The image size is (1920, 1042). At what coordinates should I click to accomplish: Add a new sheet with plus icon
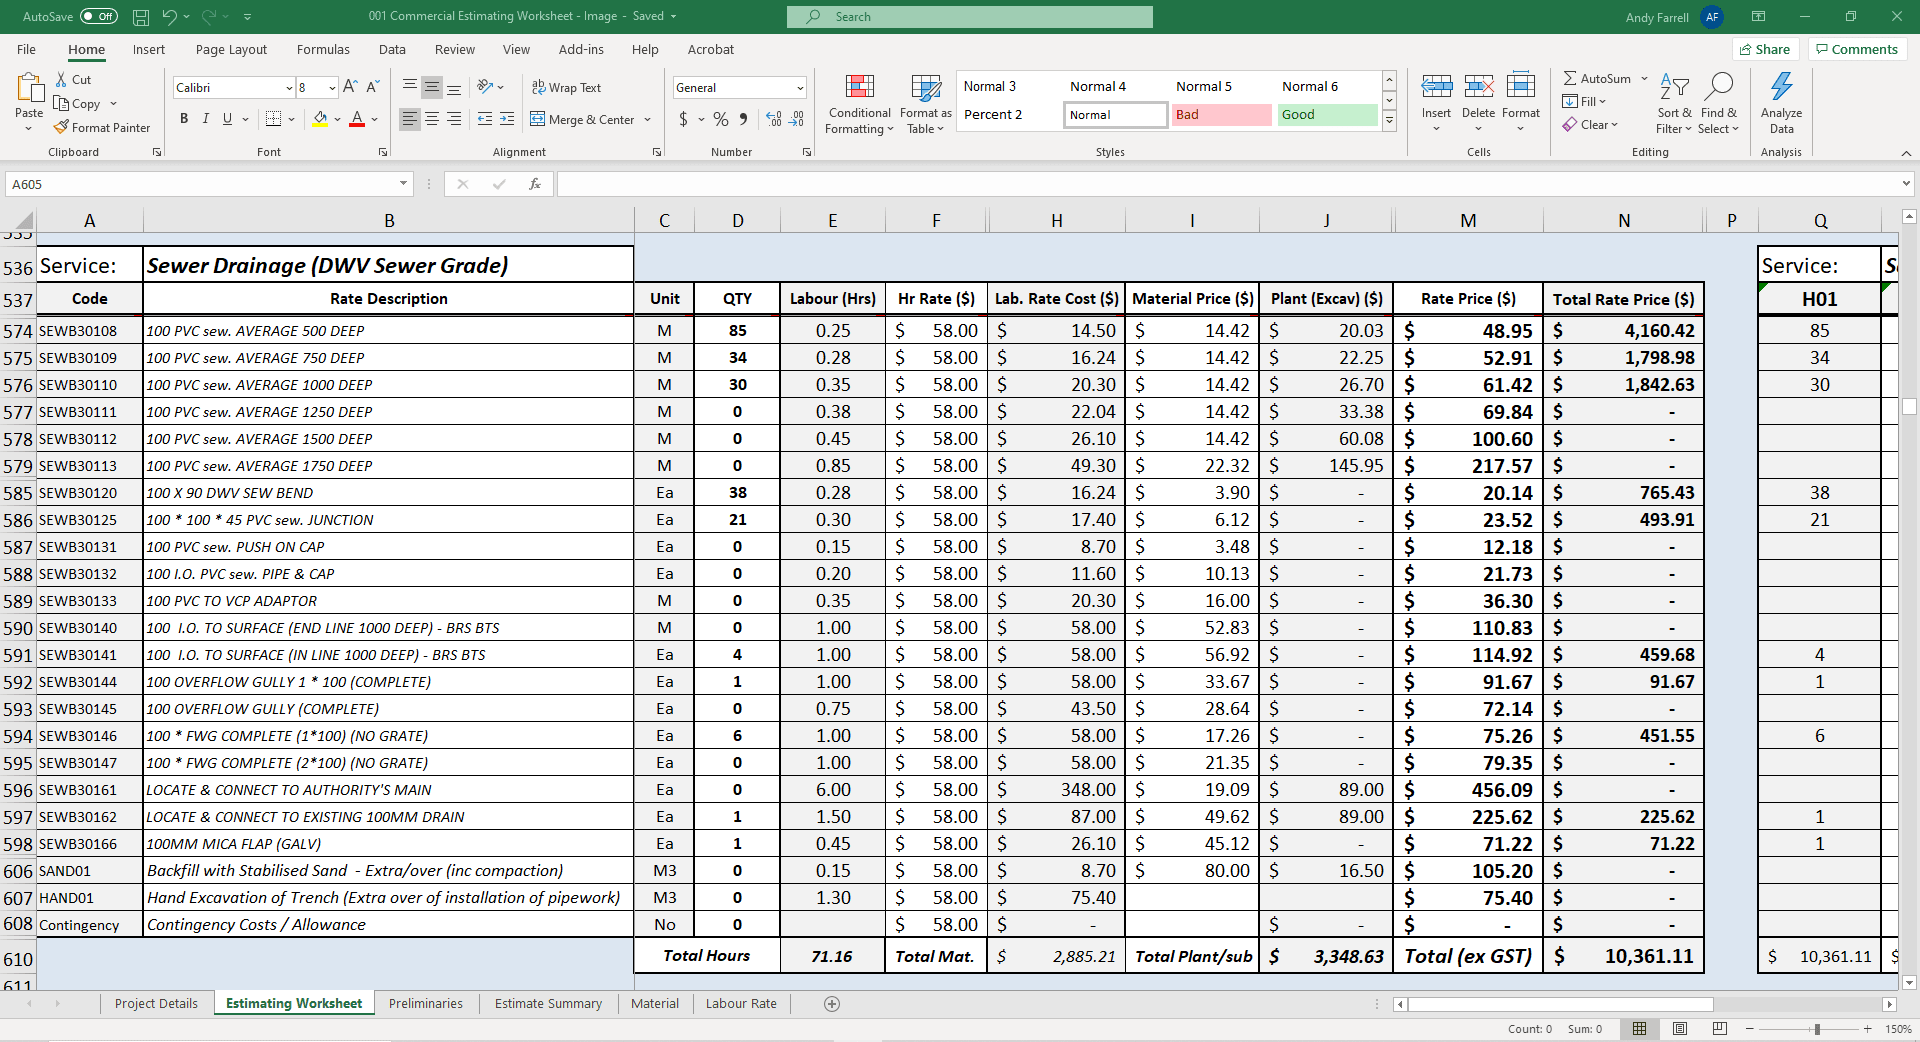pos(832,1004)
